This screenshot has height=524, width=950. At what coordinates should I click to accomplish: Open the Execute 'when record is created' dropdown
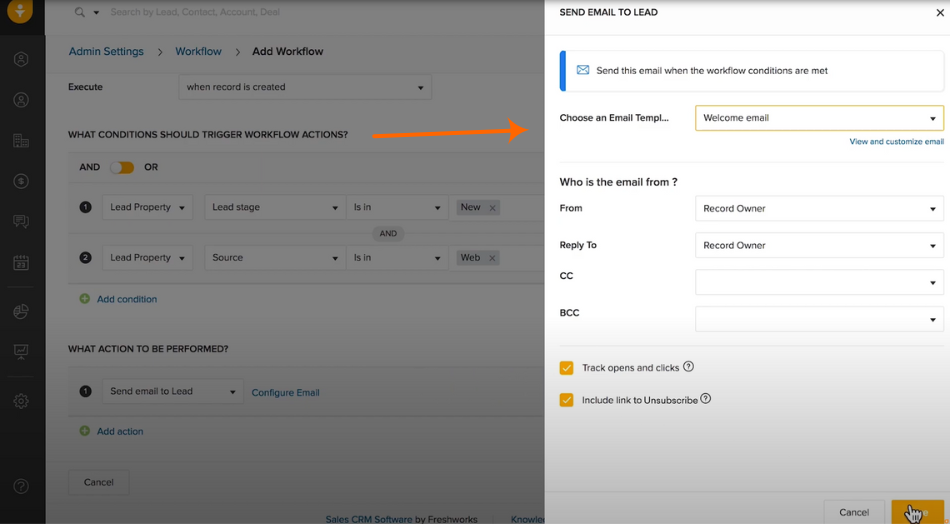coord(305,87)
